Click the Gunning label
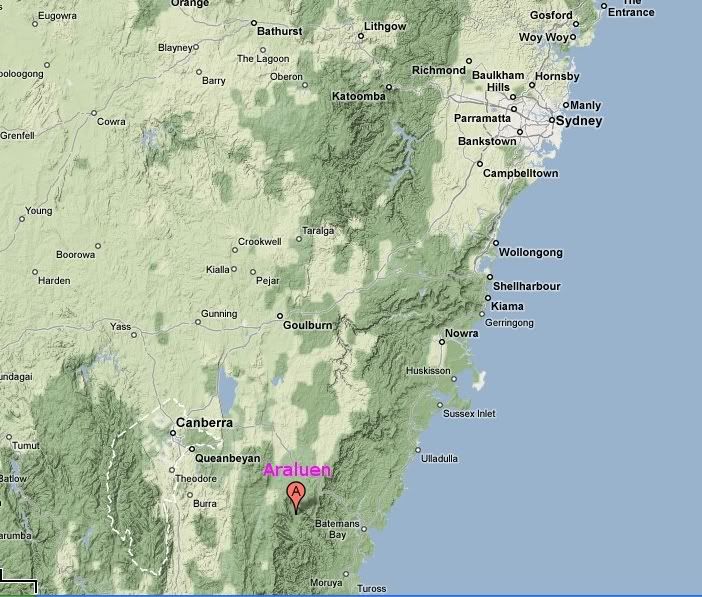The width and height of the screenshot is (702, 597). [x=219, y=314]
